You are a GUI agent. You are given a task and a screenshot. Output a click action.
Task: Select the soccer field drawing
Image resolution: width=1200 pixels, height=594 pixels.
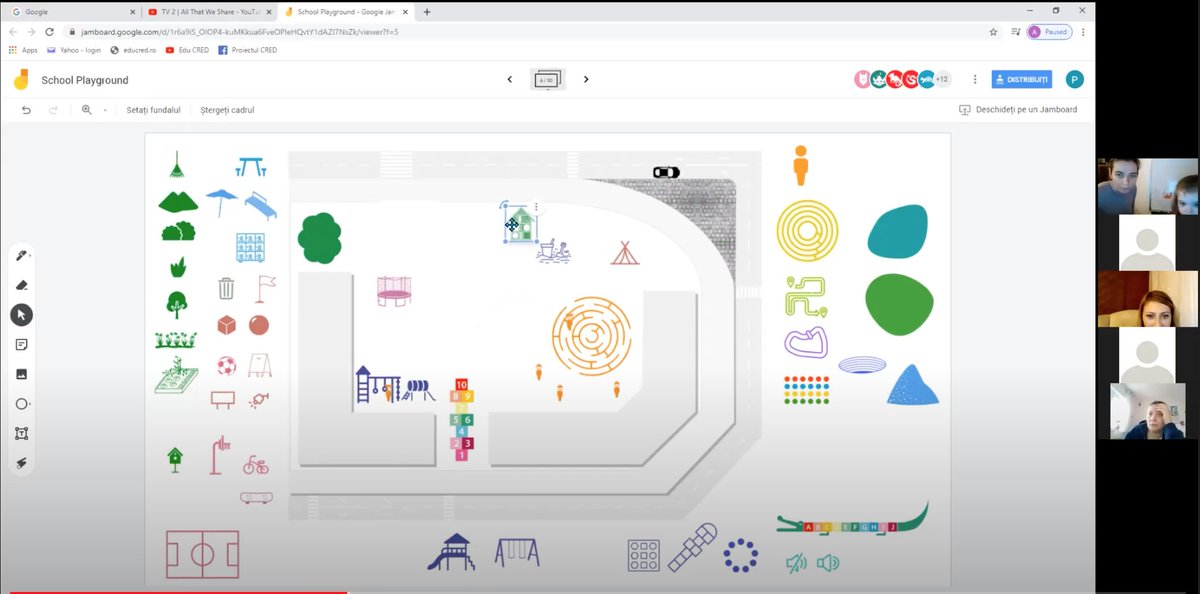click(x=203, y=554)
